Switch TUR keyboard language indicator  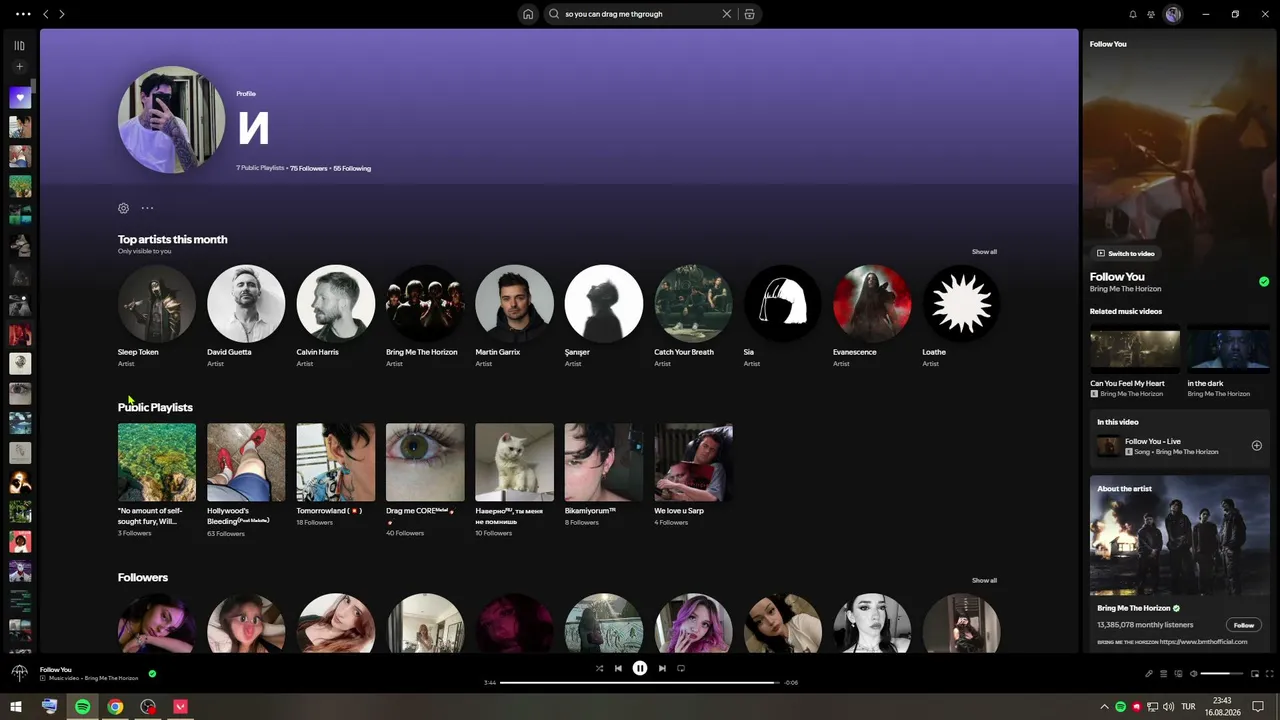pos(1188,707)
